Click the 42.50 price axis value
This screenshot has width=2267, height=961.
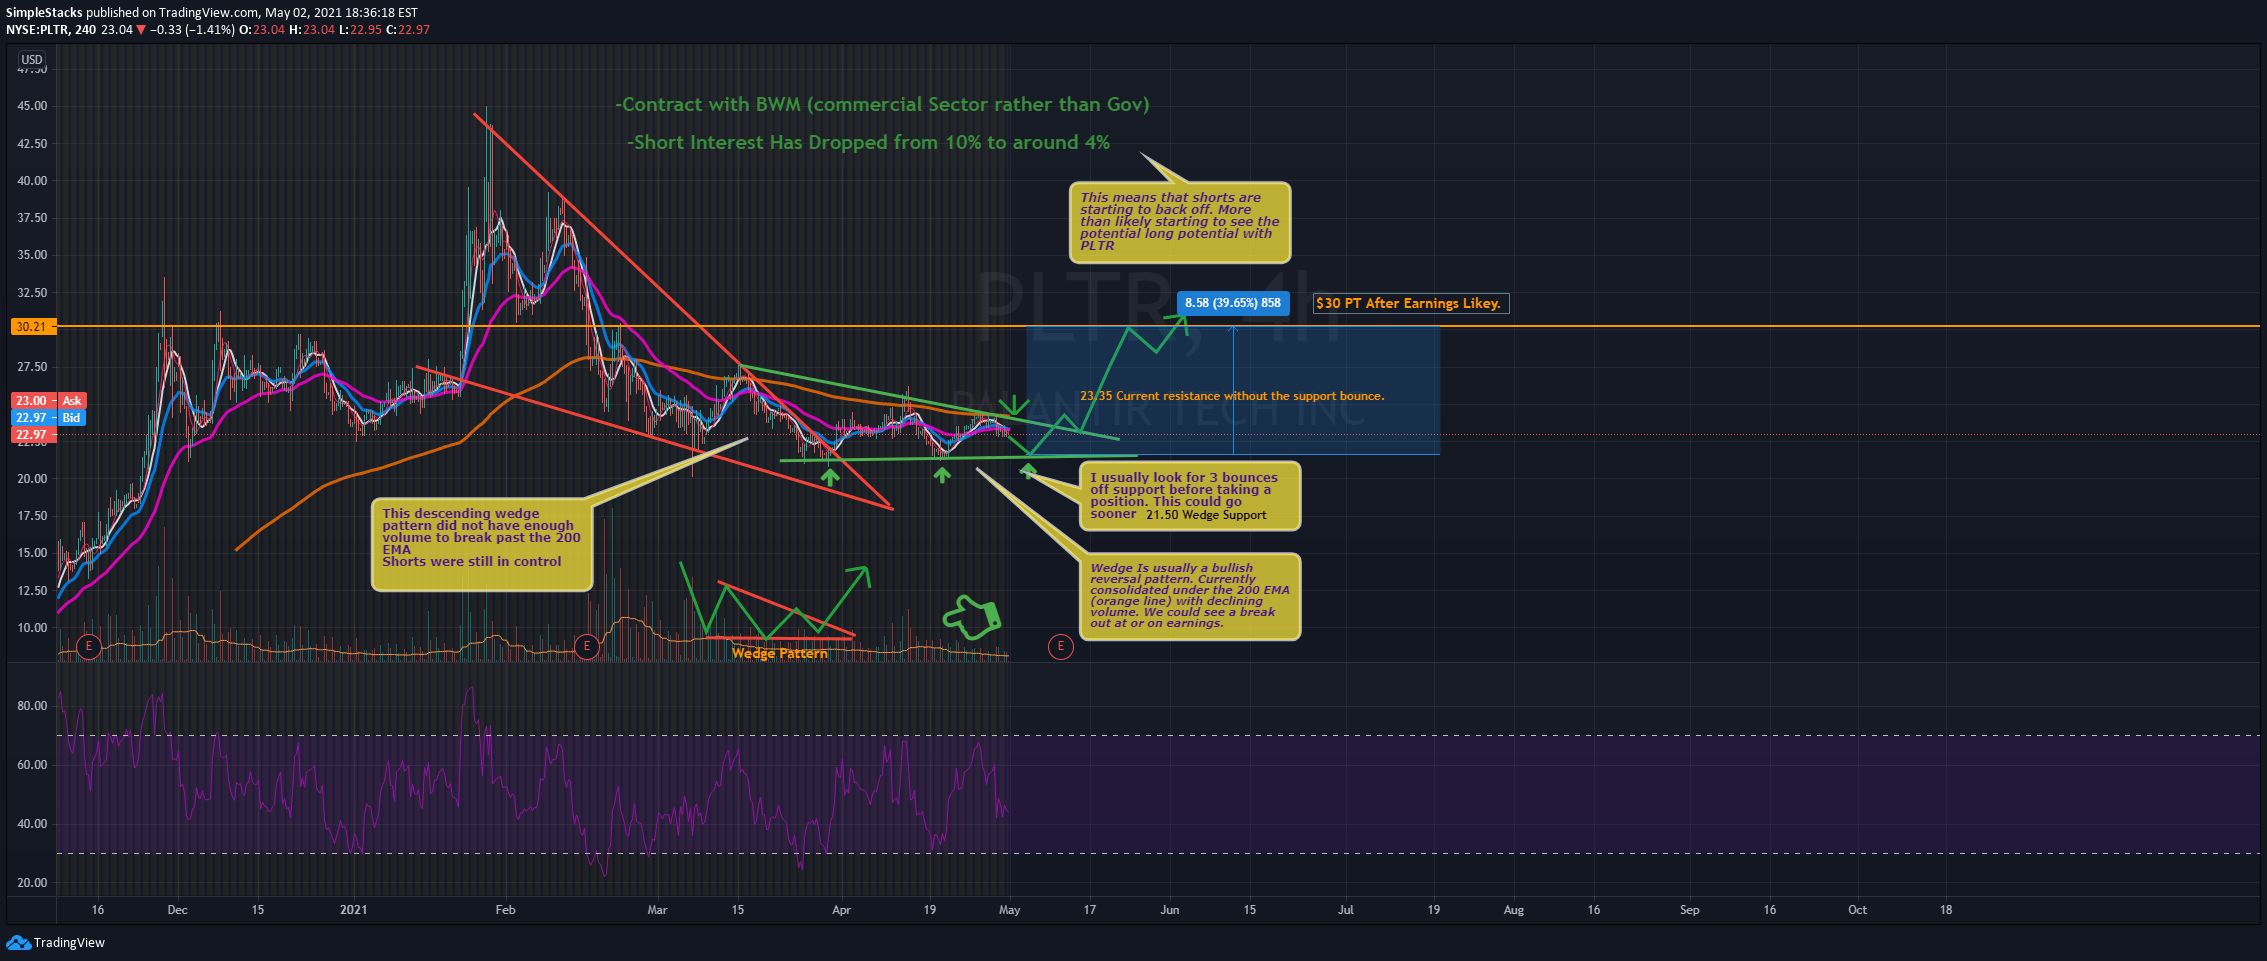(32, 144)
